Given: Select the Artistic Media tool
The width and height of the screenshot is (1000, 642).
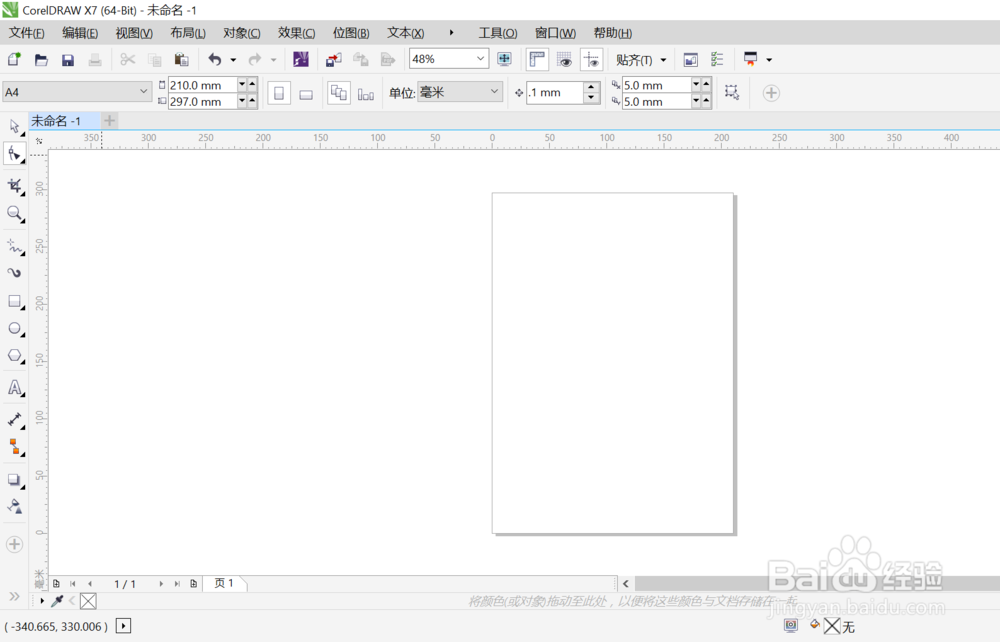Looking at the screenshot, I should click(x=14, y=273).
